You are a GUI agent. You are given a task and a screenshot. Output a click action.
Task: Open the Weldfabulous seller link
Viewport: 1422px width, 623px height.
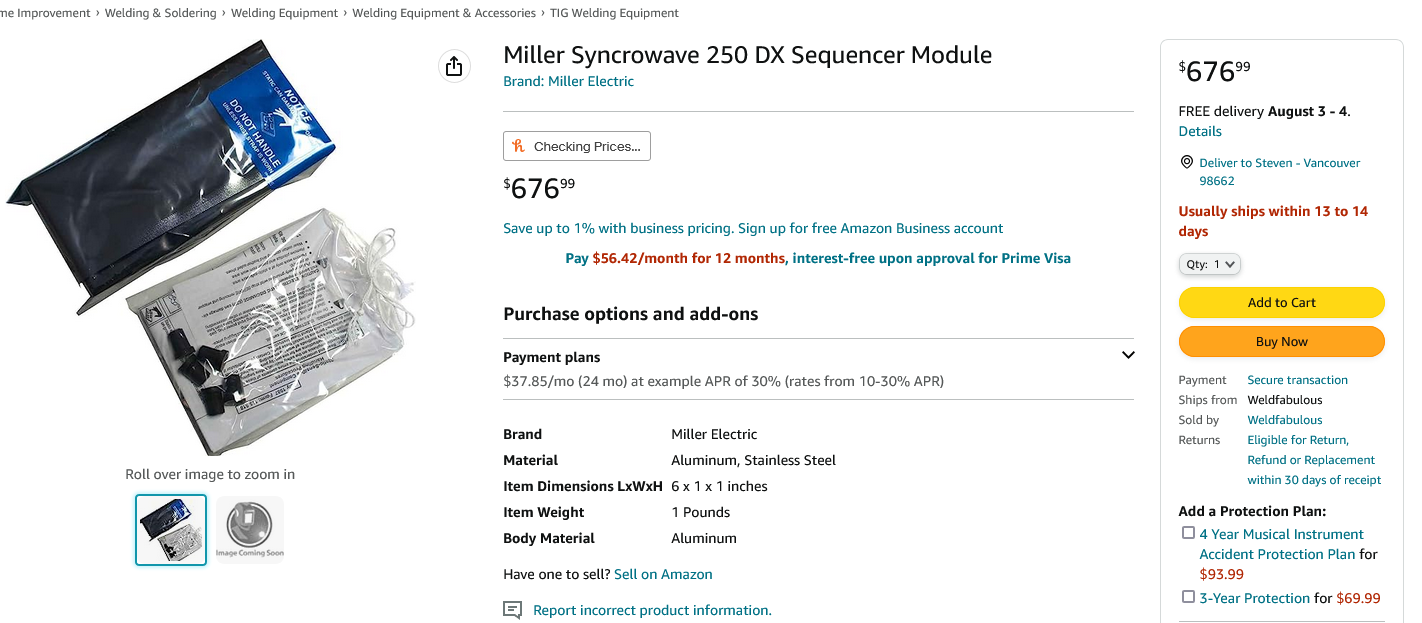pos(1285,420)
